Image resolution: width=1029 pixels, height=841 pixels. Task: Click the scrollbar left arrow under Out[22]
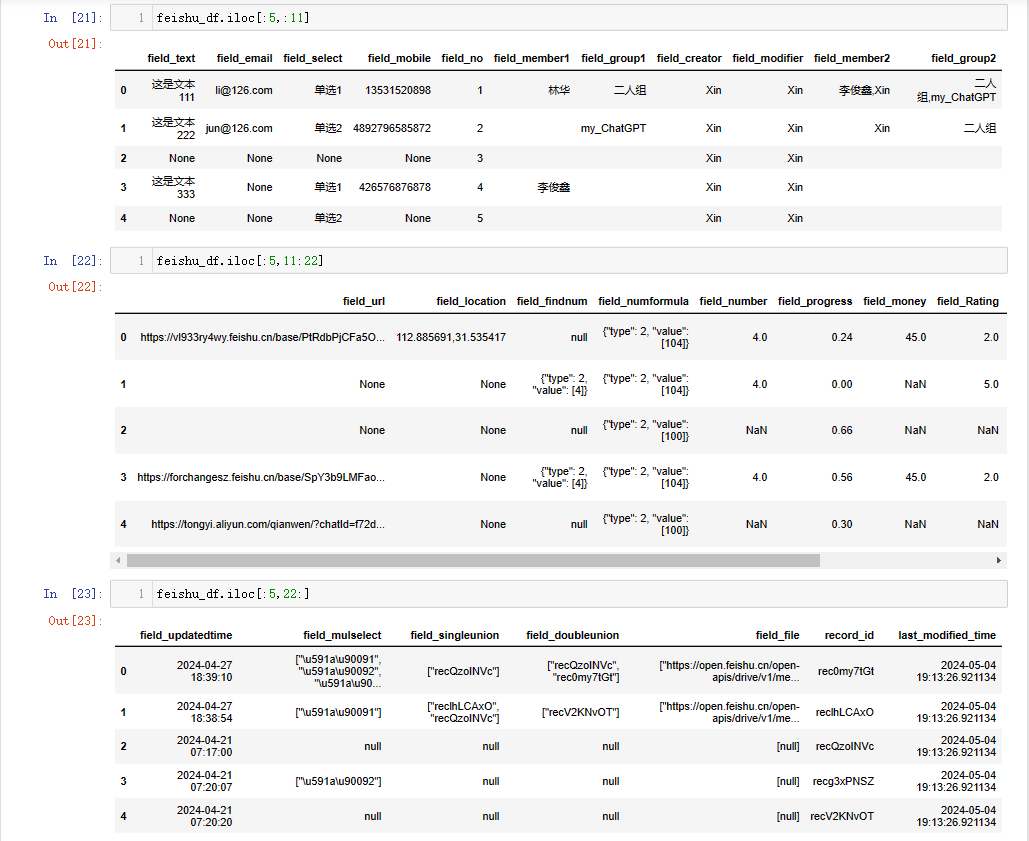[x=118, y=560]
